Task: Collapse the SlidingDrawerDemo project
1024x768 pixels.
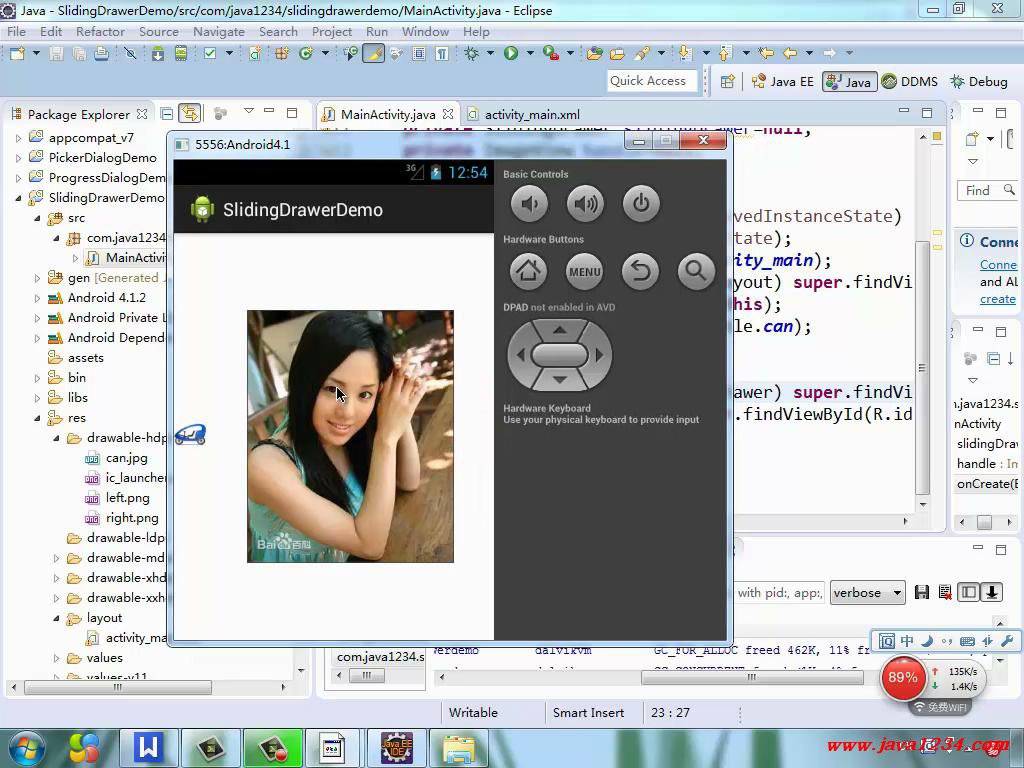Action: tap(18, 198)
